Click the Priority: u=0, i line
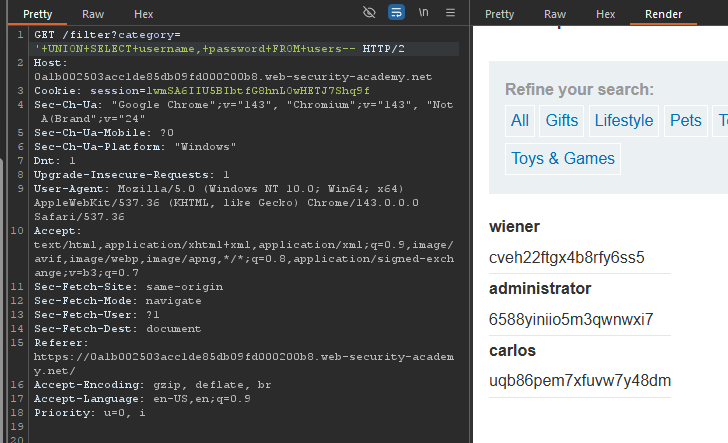 pos(90,413)
